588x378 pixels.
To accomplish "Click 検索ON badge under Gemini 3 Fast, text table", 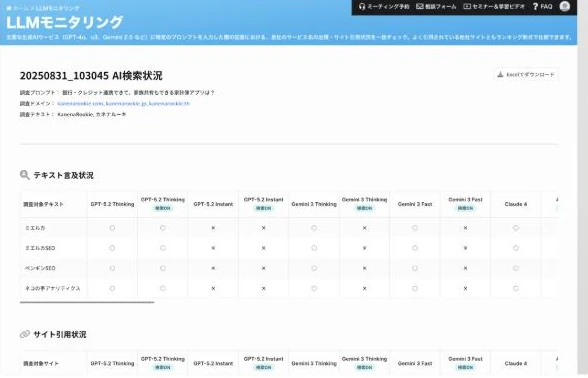I will click(465, 208).
